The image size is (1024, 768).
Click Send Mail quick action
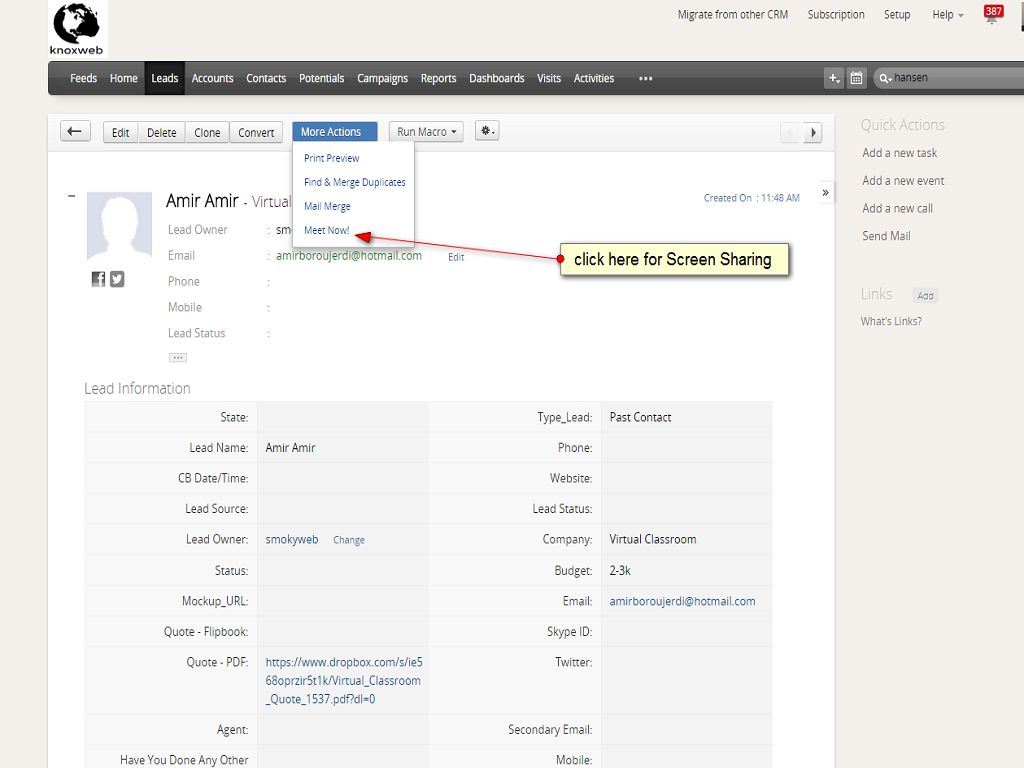click(886, 236)
